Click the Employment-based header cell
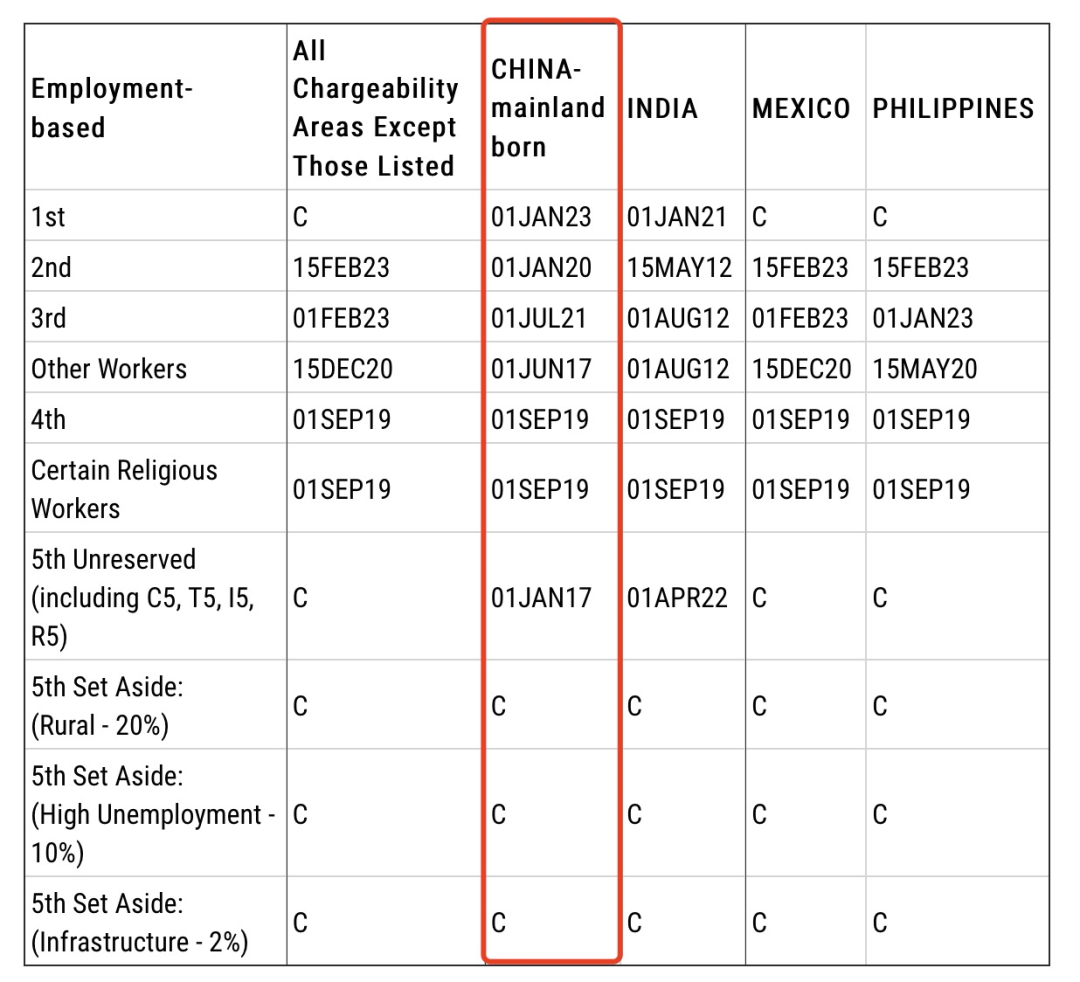Screen dimensions: 1080x982 [112, 108]
